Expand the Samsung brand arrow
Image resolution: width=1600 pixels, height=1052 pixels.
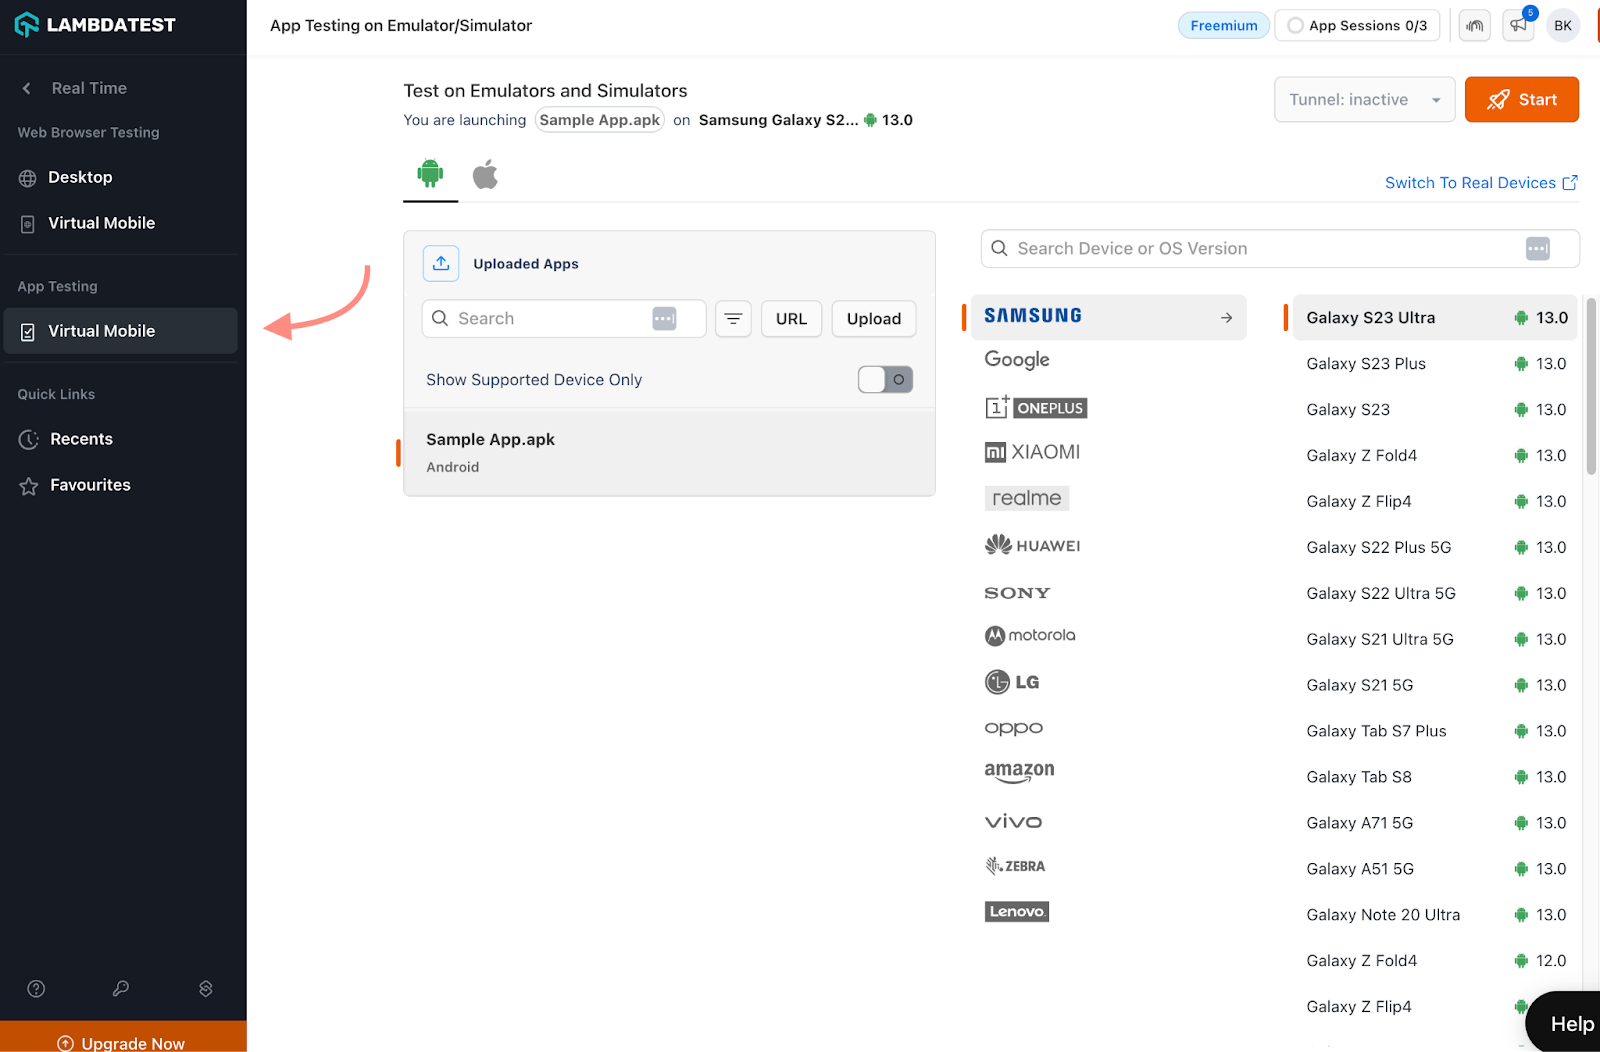tap(1226, 318)
